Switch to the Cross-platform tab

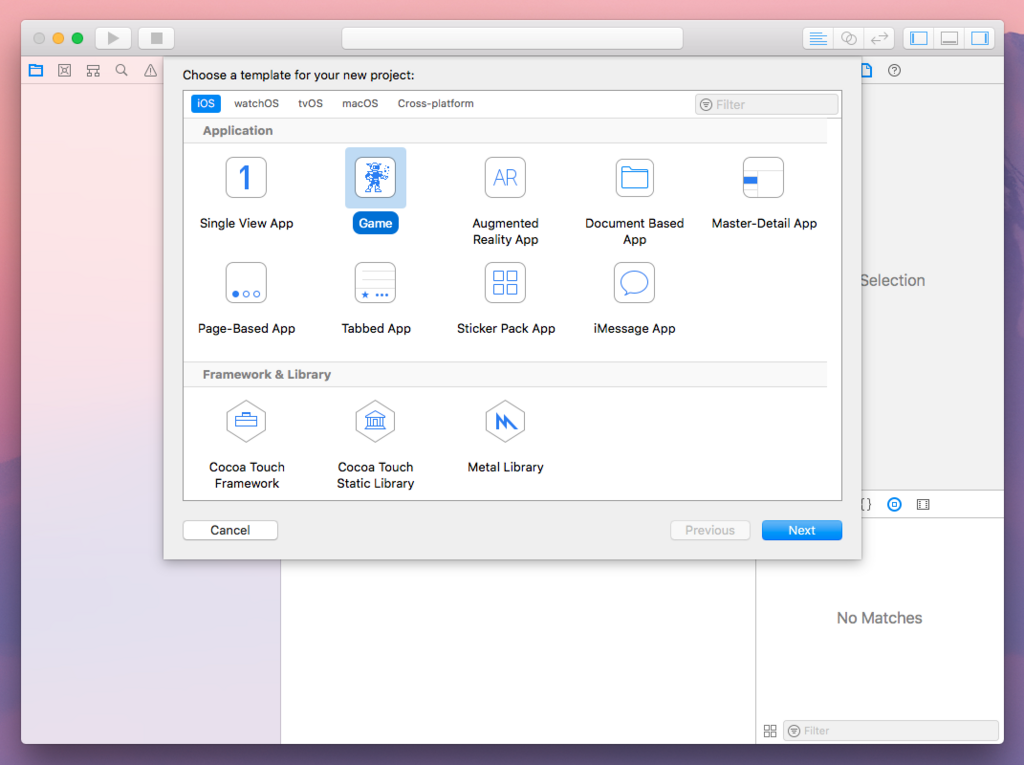click(x=436, y=103)
